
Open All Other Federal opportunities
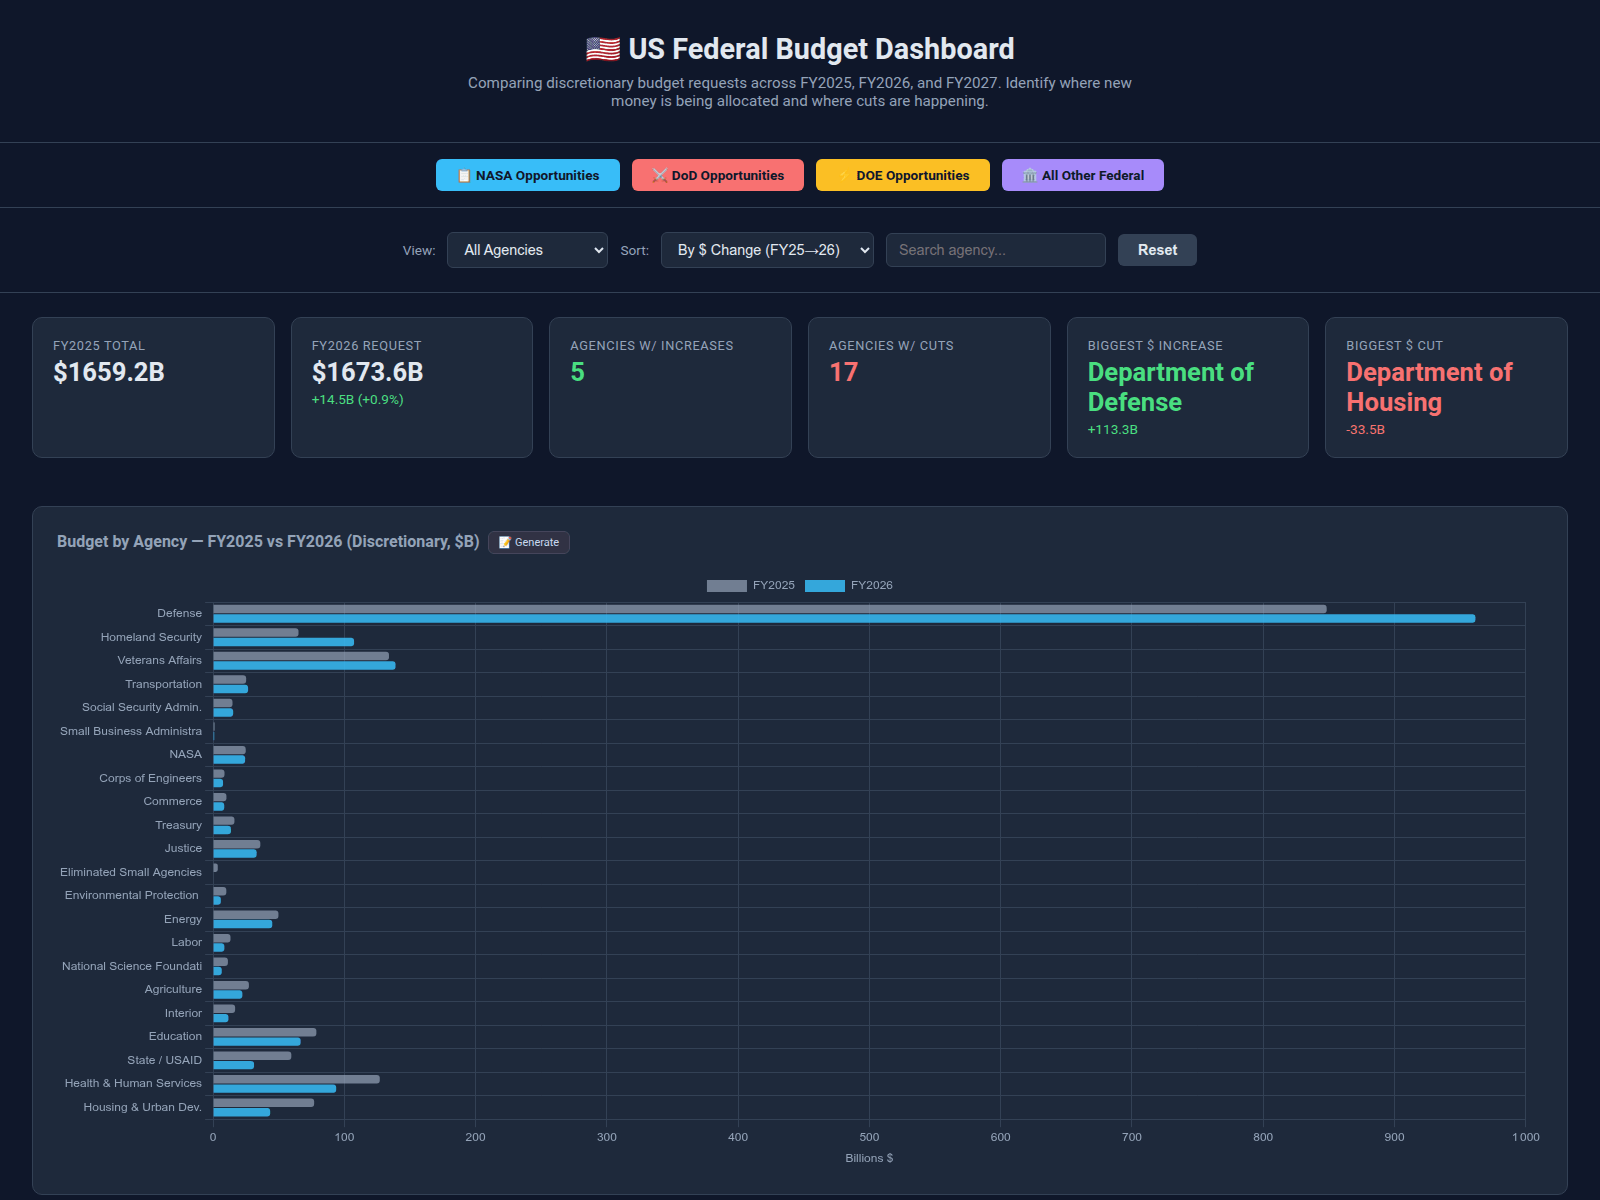pyautogui.click(x=1083, y=175)
